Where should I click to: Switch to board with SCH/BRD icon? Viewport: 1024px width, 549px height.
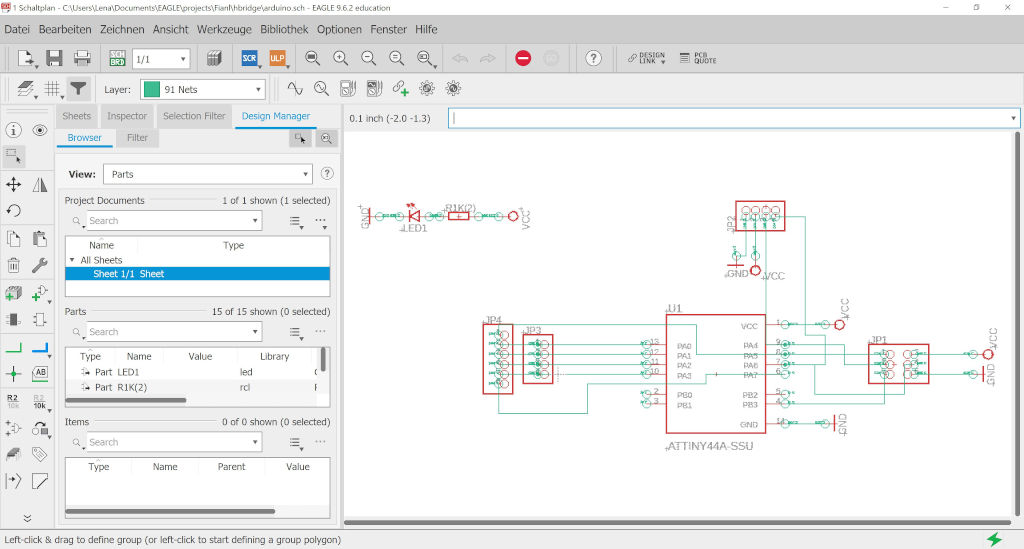(x=117, y=58)
